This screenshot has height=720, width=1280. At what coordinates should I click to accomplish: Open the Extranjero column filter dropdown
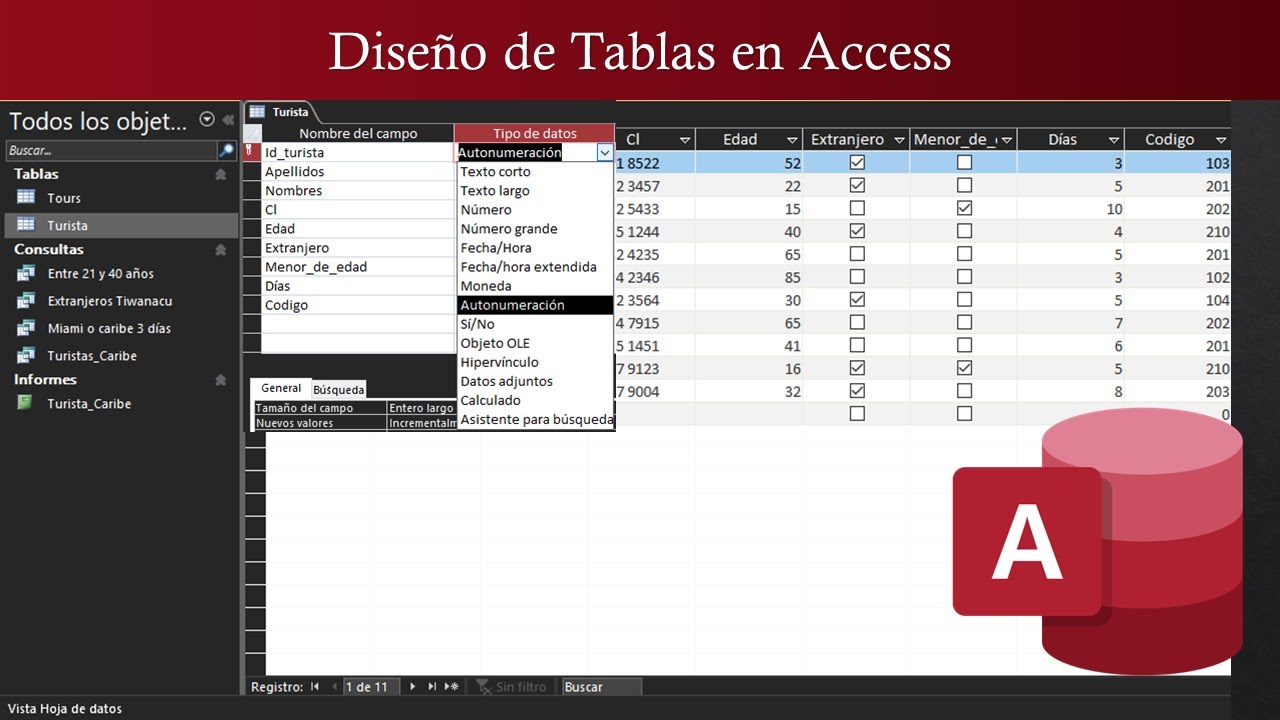[899, 140]
